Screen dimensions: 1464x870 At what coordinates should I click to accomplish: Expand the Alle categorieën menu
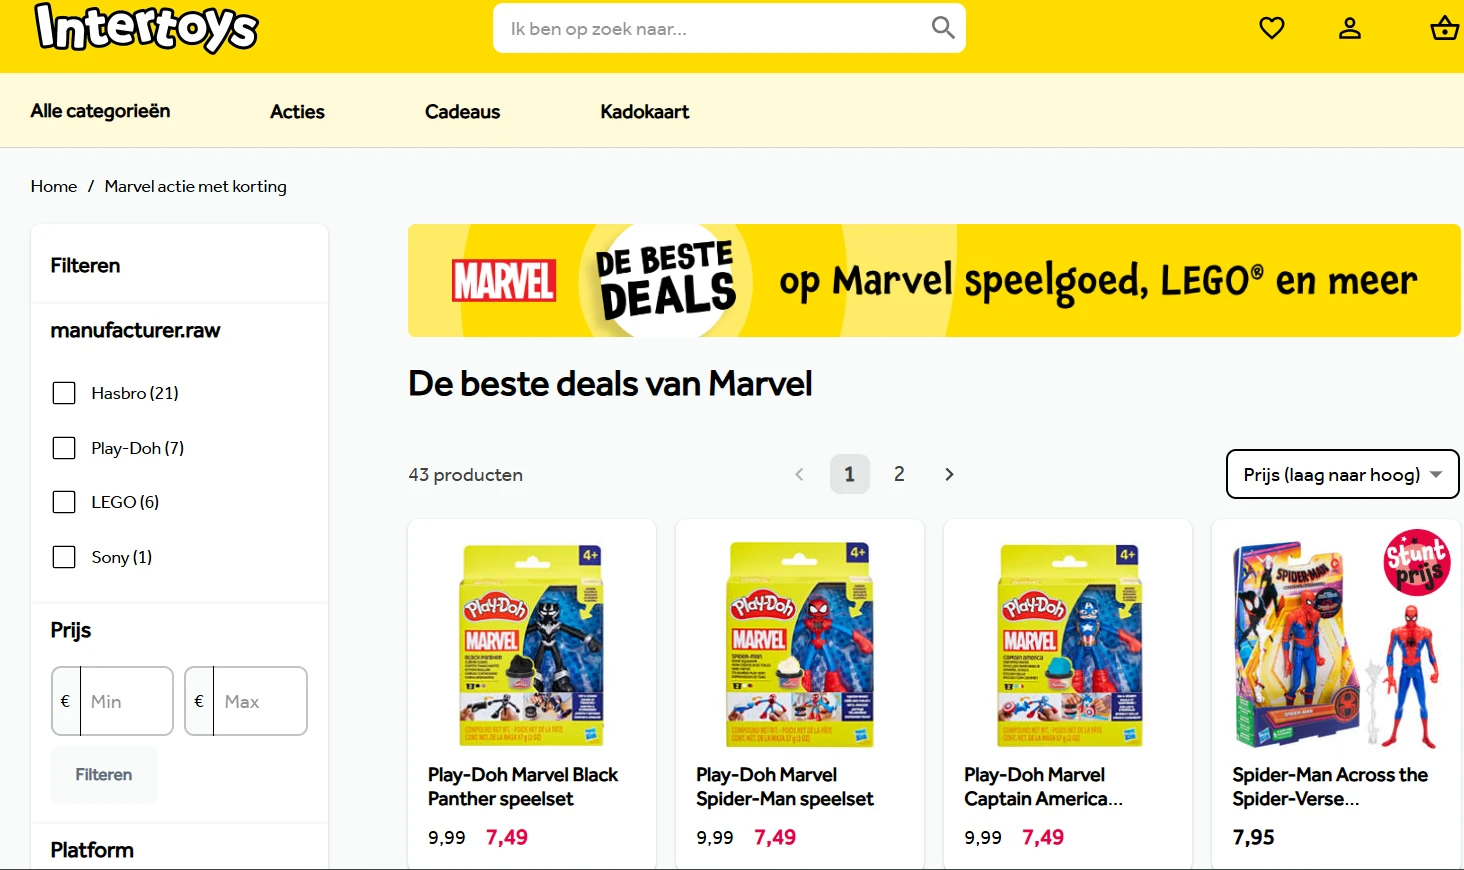[x=99, y=111]
